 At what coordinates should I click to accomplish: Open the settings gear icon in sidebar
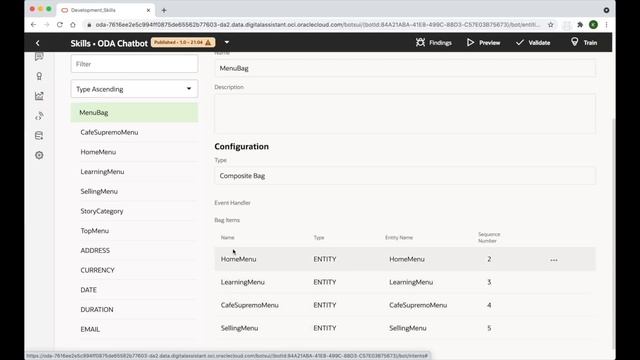click(39, 155)
